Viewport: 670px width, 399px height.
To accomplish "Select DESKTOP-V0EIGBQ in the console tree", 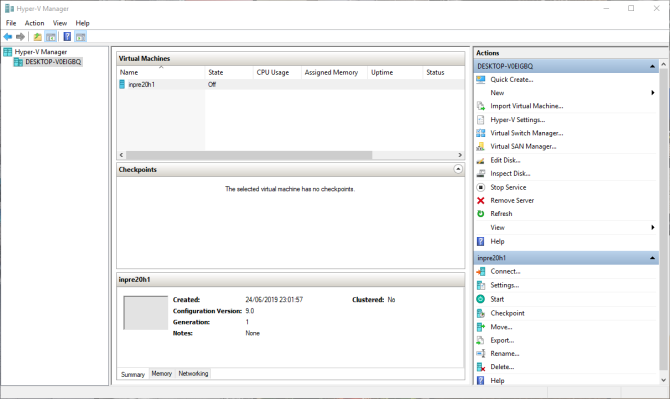I will (x=53, y=62).
